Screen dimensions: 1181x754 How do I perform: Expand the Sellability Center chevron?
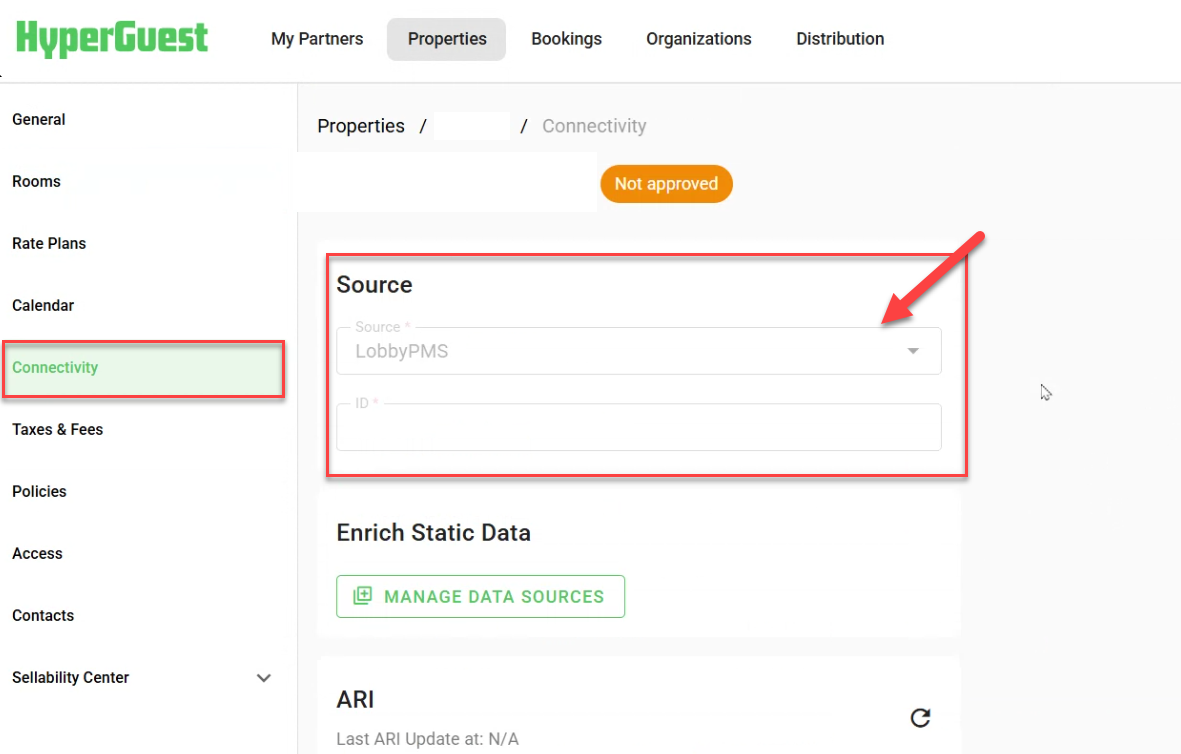[264, 678]
